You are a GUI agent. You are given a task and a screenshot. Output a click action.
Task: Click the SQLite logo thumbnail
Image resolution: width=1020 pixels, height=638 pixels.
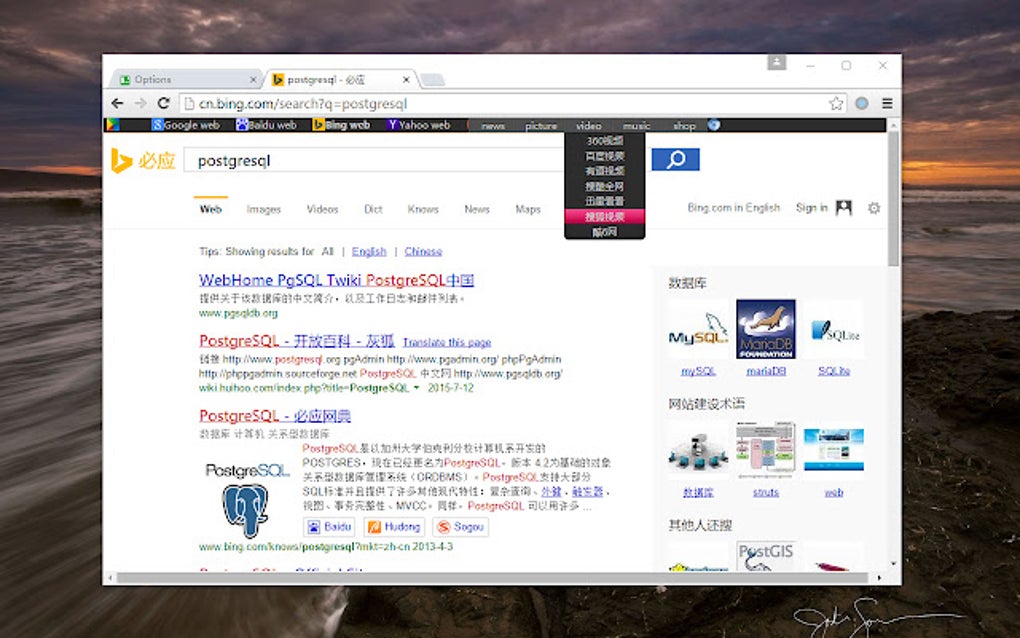[834, 329]
